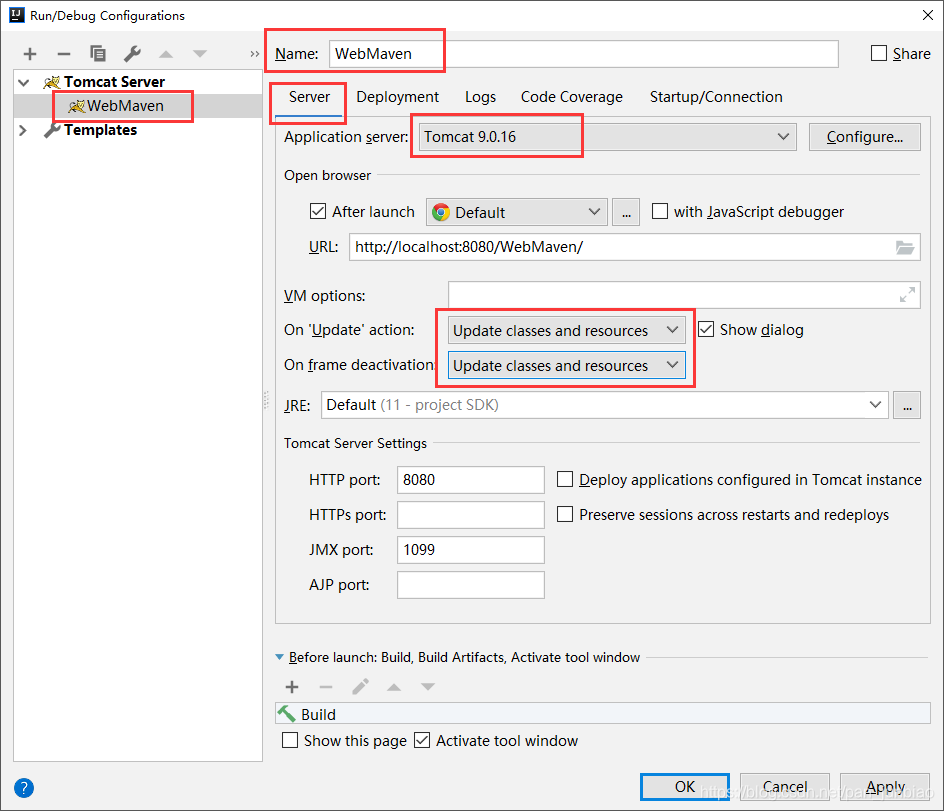The height and width of the screenshot is (811, 944).
Task: Open the JRE dropdown
Action: click(x=604, y=405)
